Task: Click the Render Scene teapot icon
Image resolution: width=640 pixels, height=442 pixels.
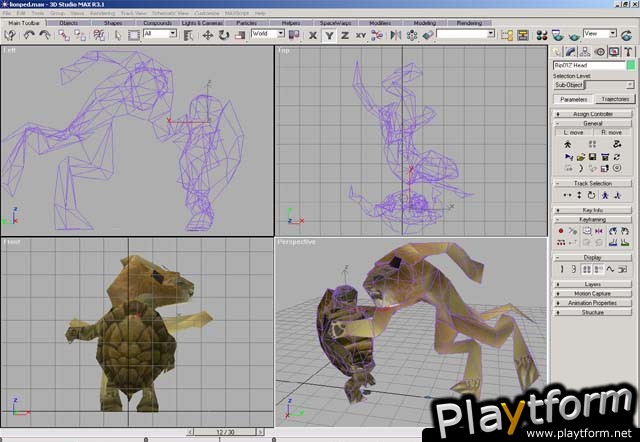Action: 558,36
